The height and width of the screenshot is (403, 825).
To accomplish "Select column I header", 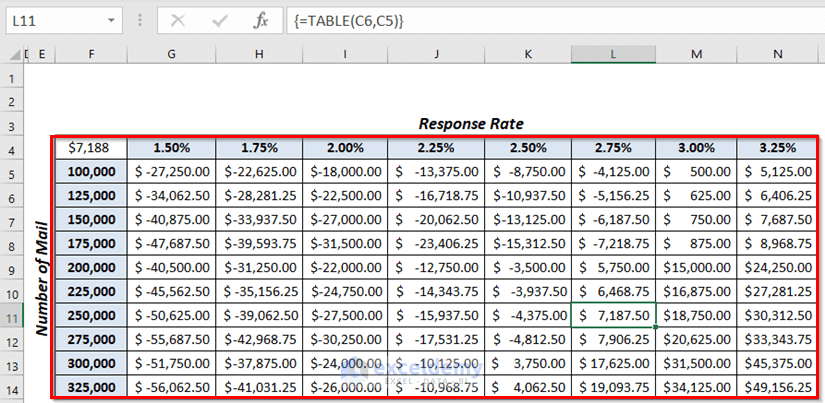I will (345, 54).
